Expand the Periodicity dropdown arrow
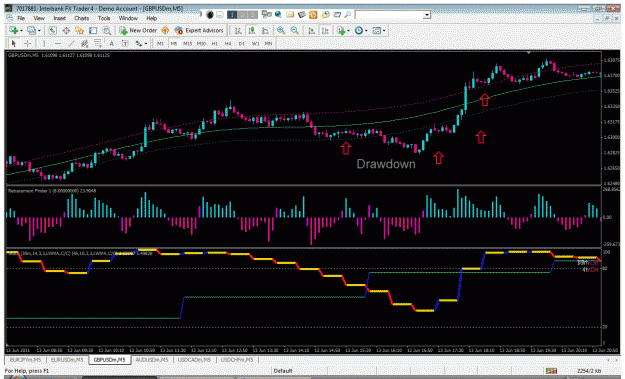625x379 pixels. tap(366, 31)
